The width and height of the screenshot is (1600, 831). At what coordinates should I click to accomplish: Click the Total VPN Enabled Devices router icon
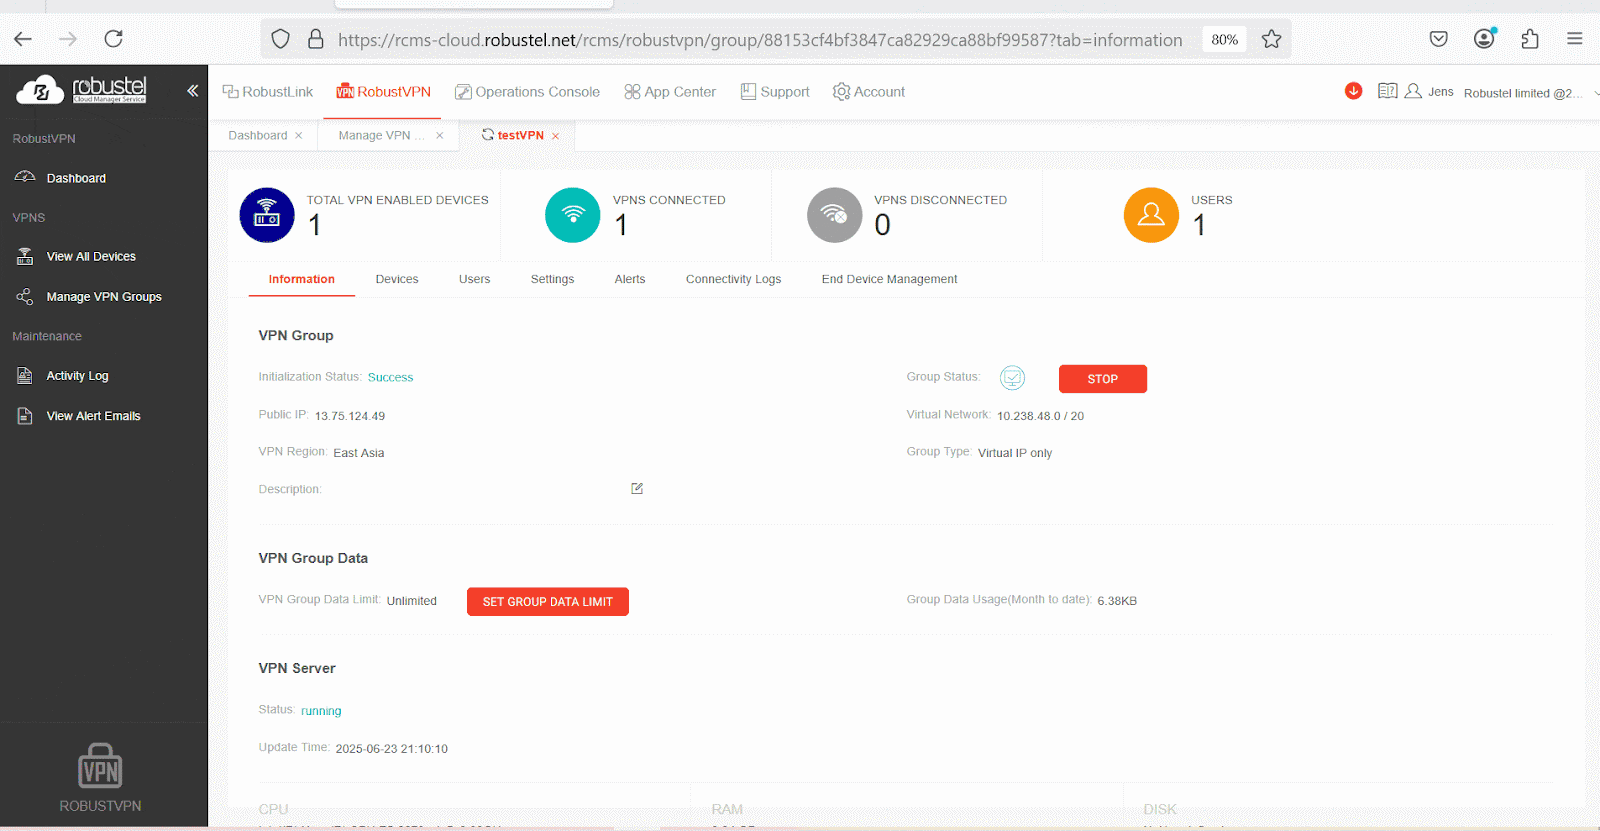pyautogui.click(x=267, y=215)
